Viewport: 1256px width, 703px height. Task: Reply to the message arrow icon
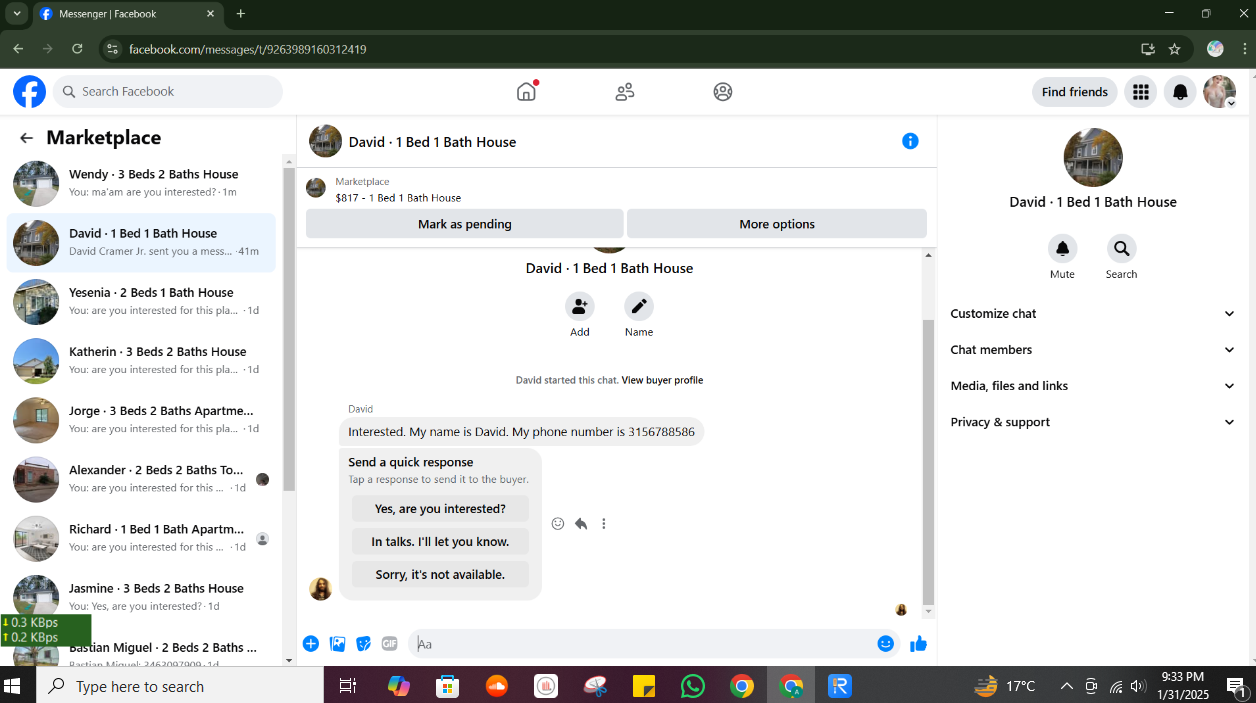tap(581, 523)
